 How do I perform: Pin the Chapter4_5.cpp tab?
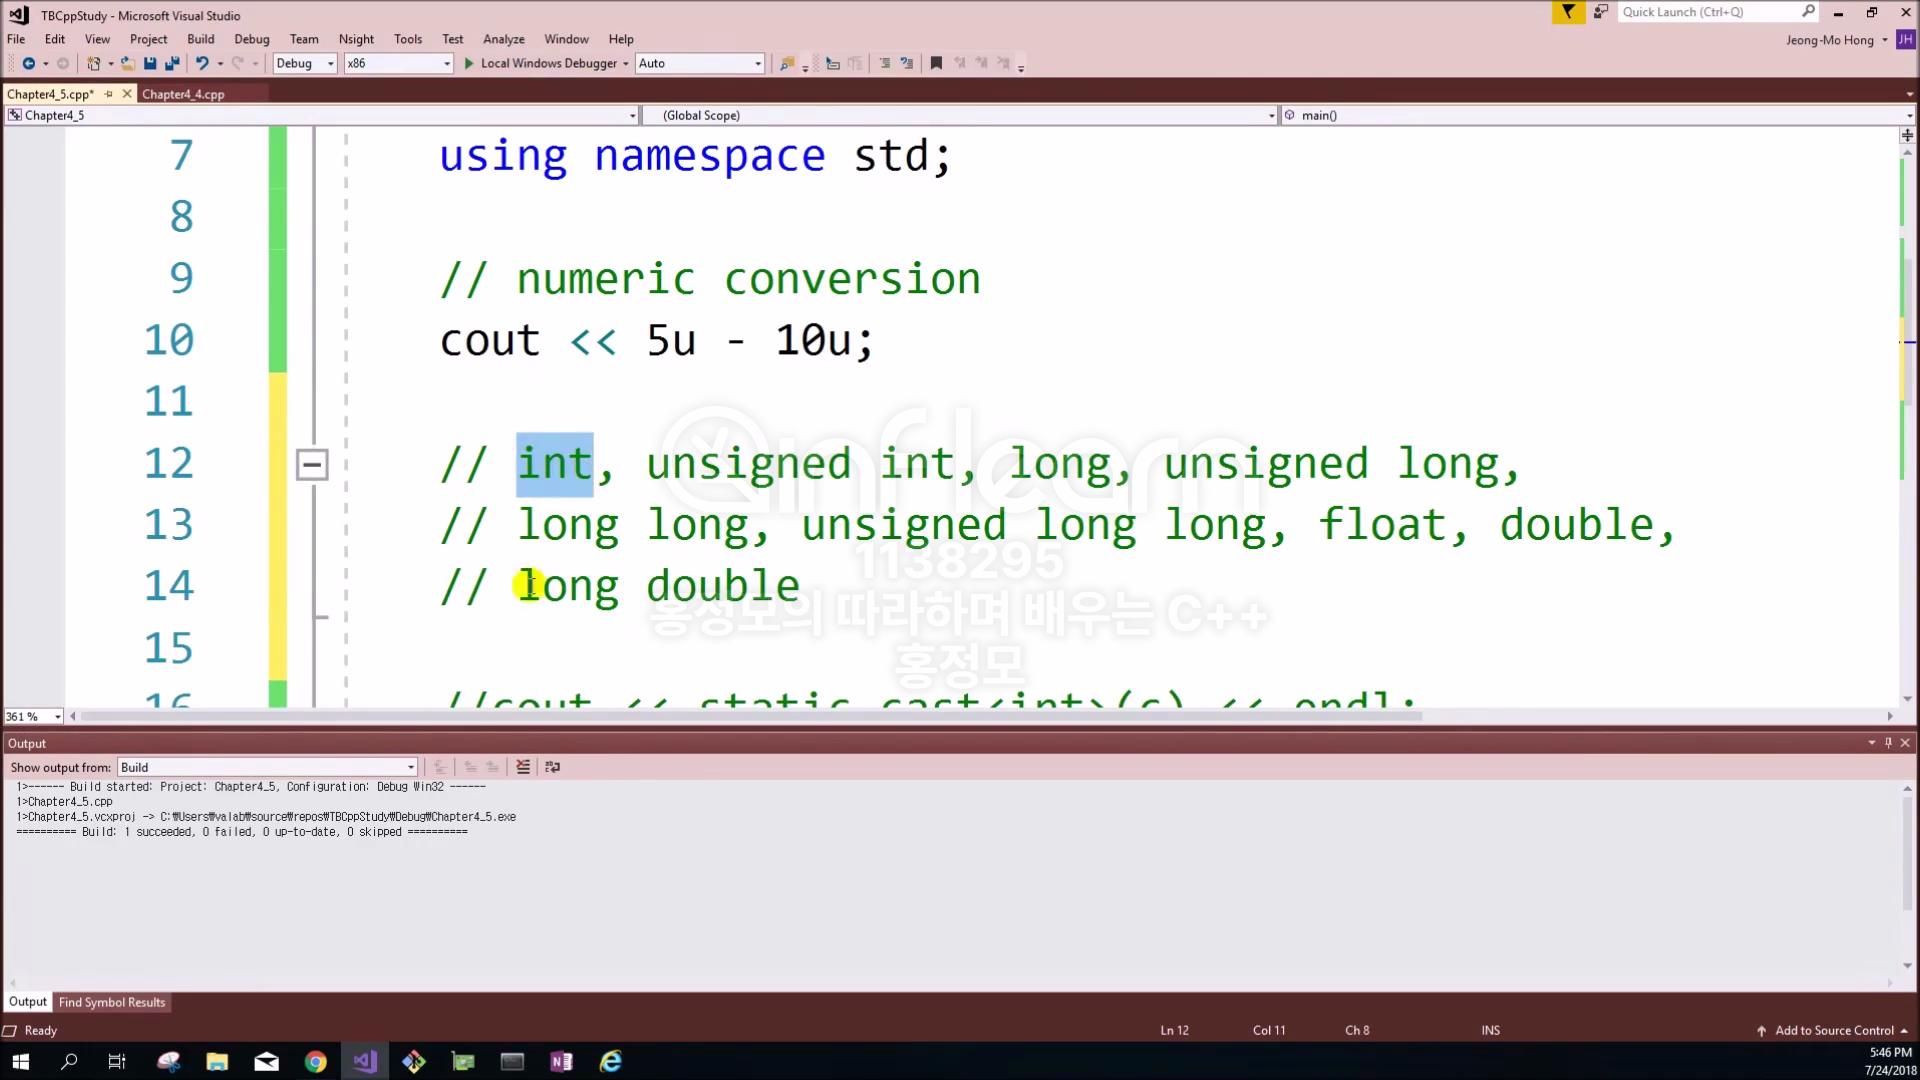(x=108, y=94)
